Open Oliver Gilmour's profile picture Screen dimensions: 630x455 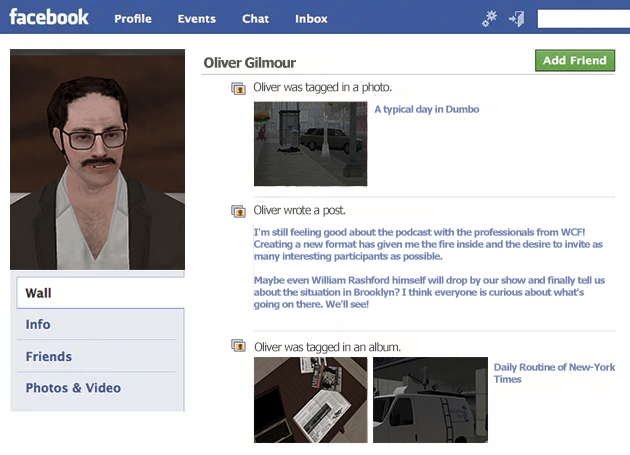[x=98, y=160]
